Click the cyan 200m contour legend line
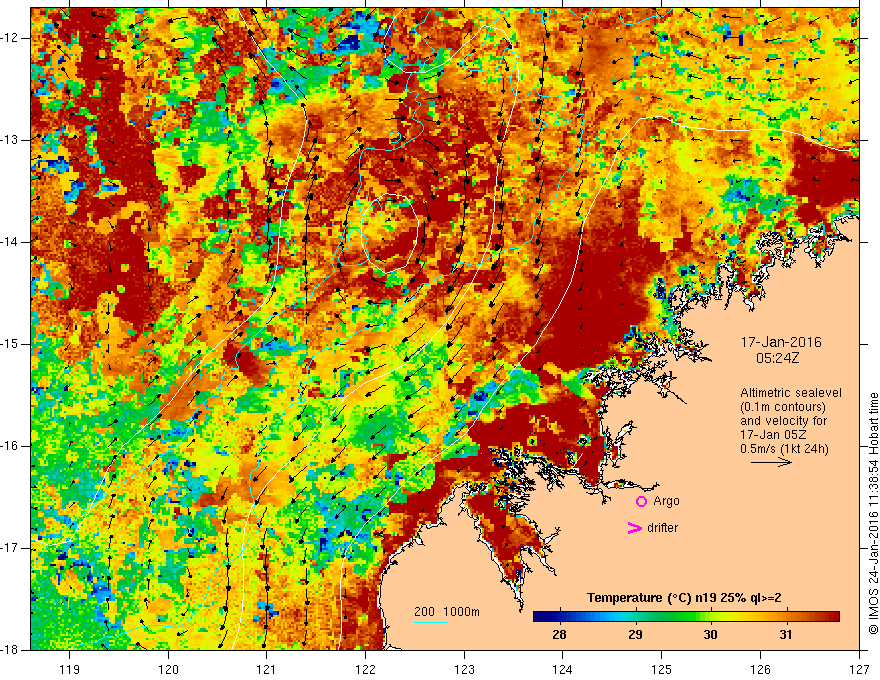The image size is (880, 680). (430, 622)
